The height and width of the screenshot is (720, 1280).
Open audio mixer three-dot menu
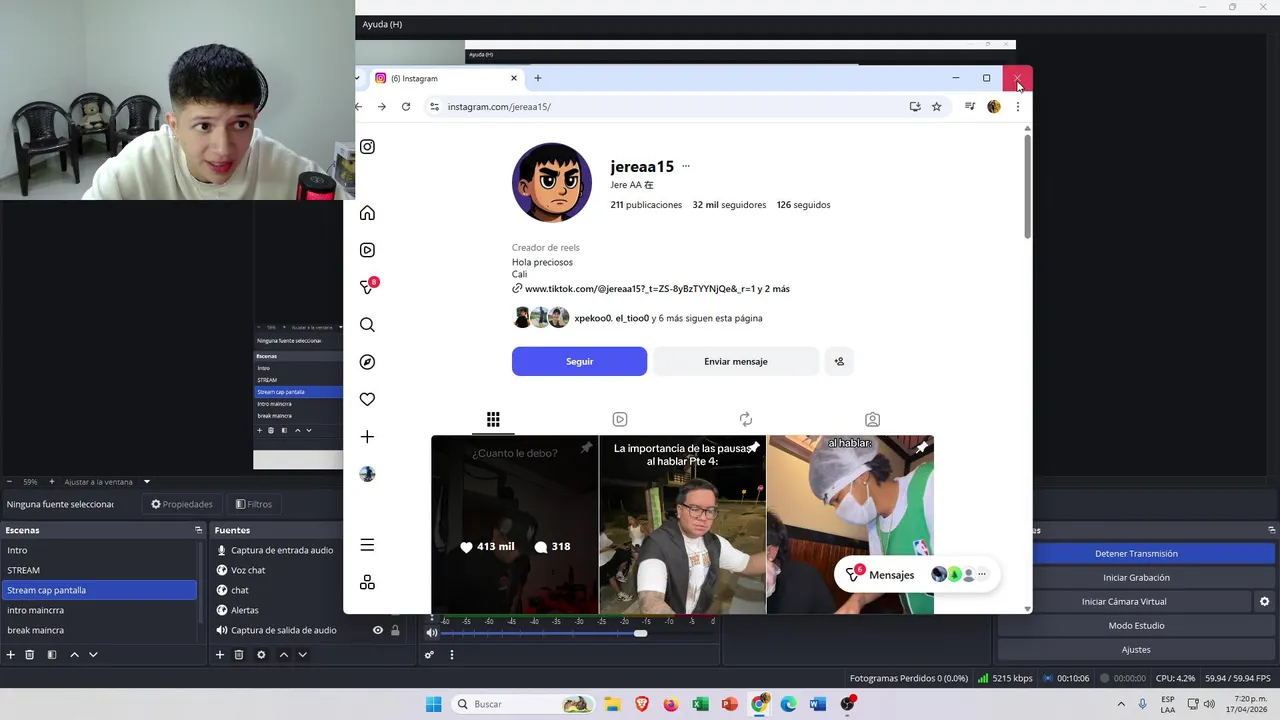tap(451, 655)
